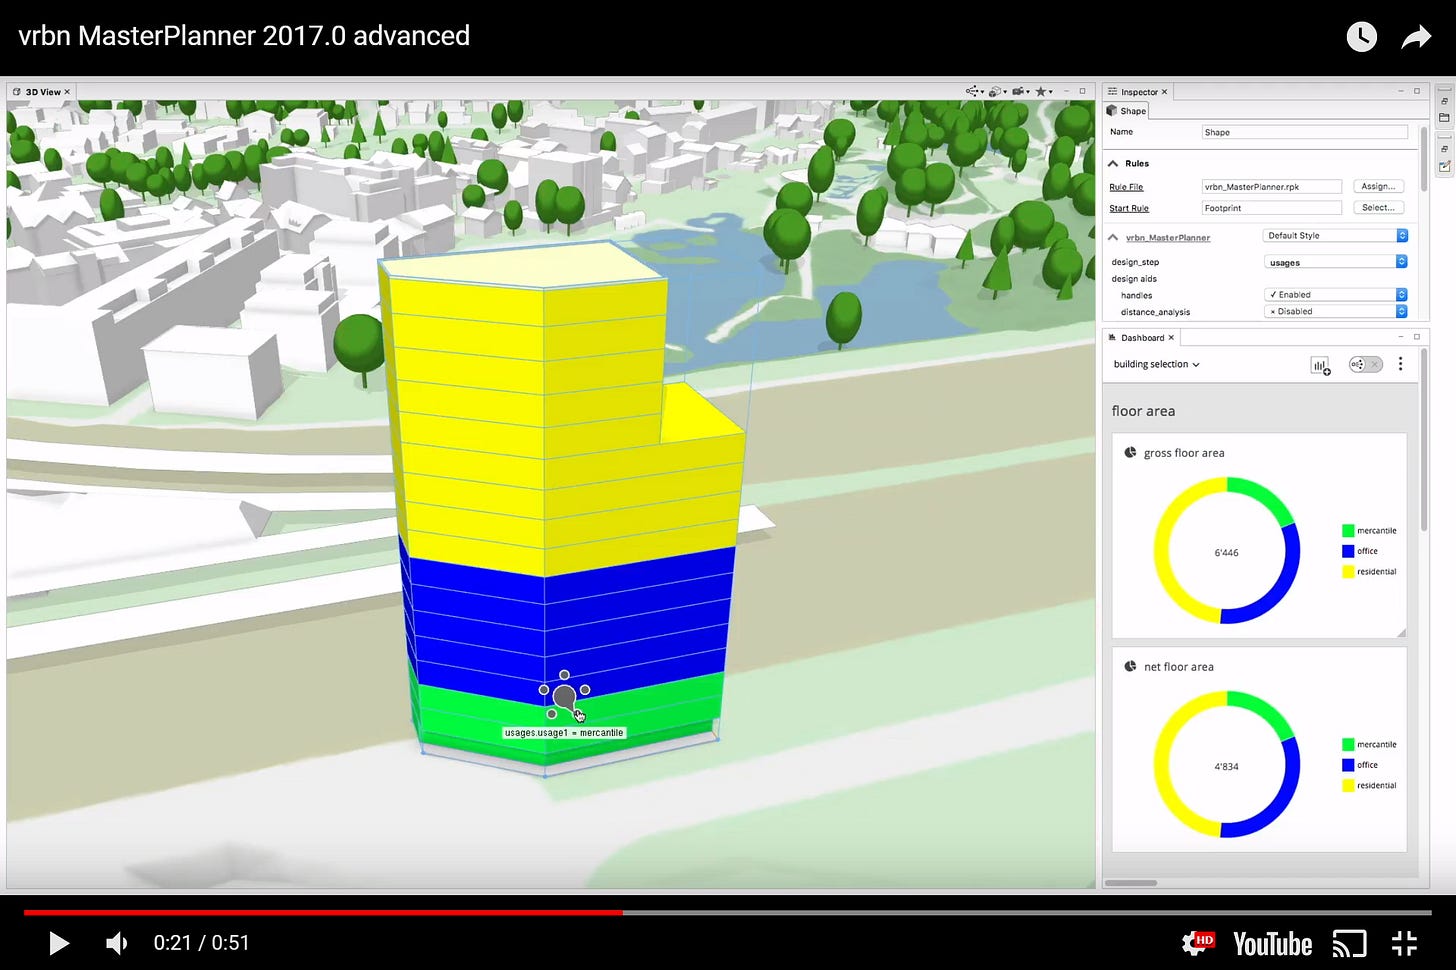This screenshot has height=970, width=1456.
Task: Click the residential swatch in net floor area
Action: pyautogui.click(x=1348, y=786)
